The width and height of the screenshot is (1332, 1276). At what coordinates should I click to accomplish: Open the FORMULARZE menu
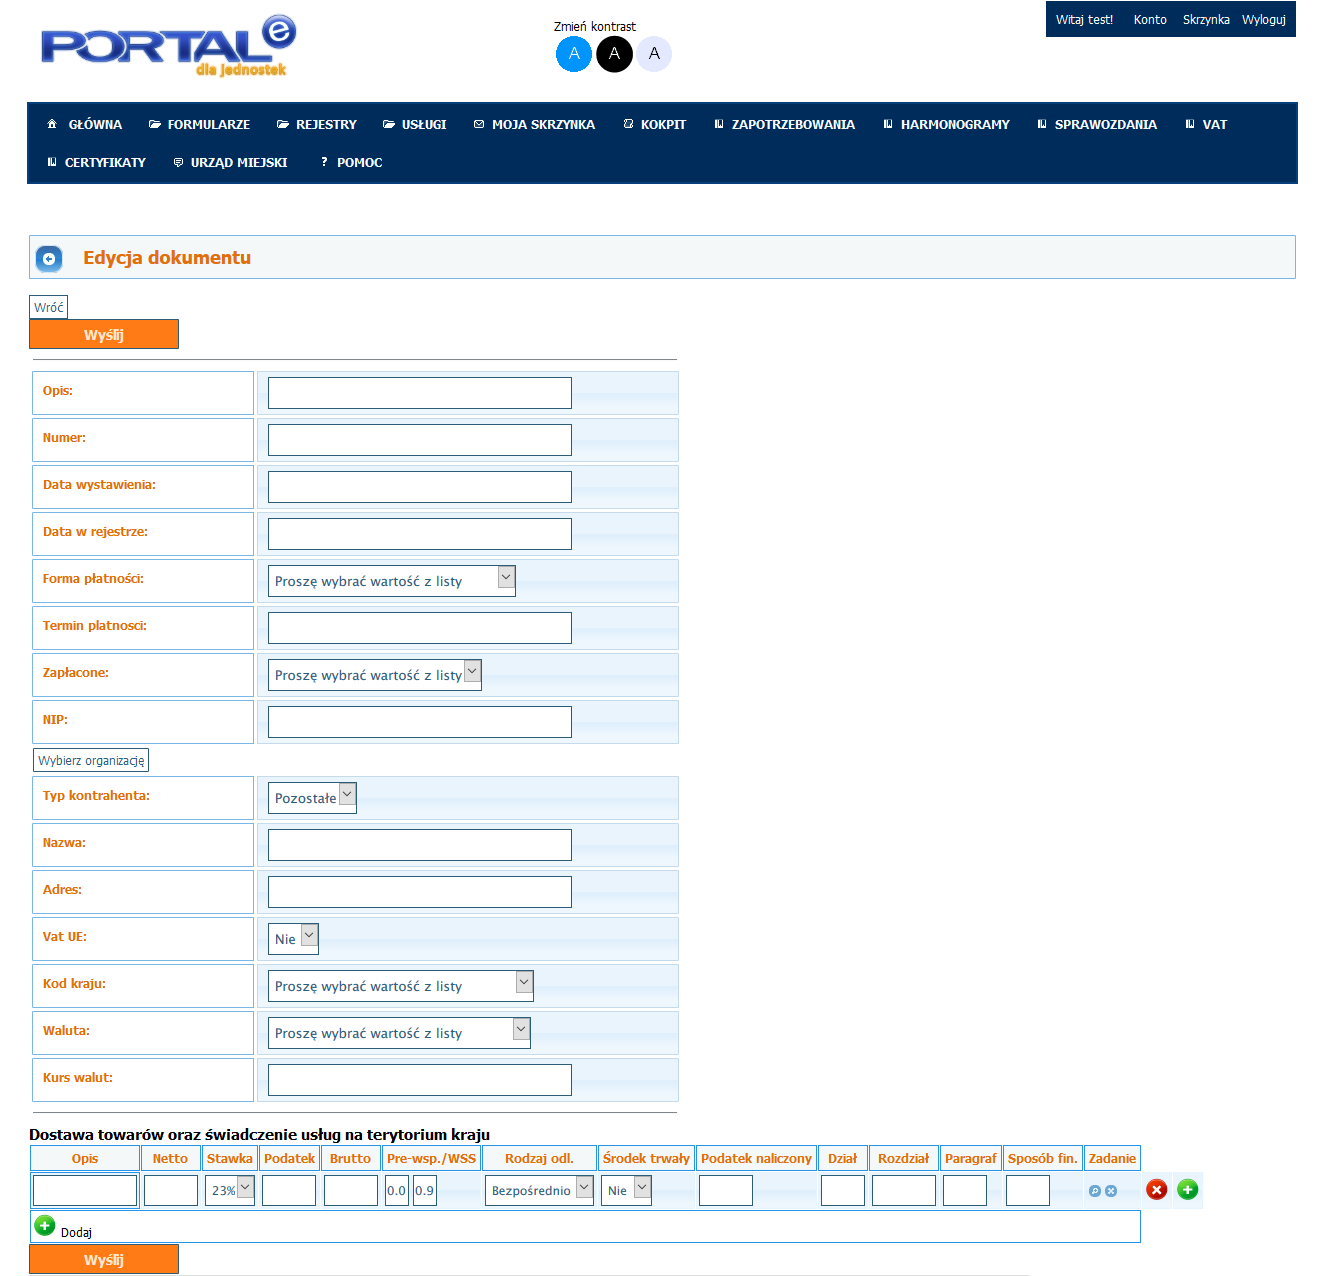pyautogui.click(x=199, y=125)
